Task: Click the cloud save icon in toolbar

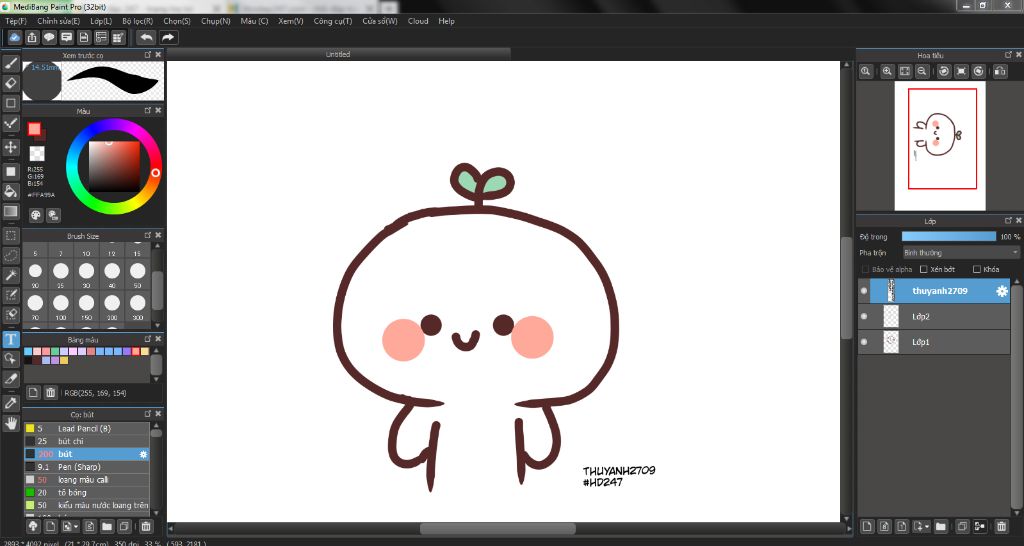Action: click(14, 37)
